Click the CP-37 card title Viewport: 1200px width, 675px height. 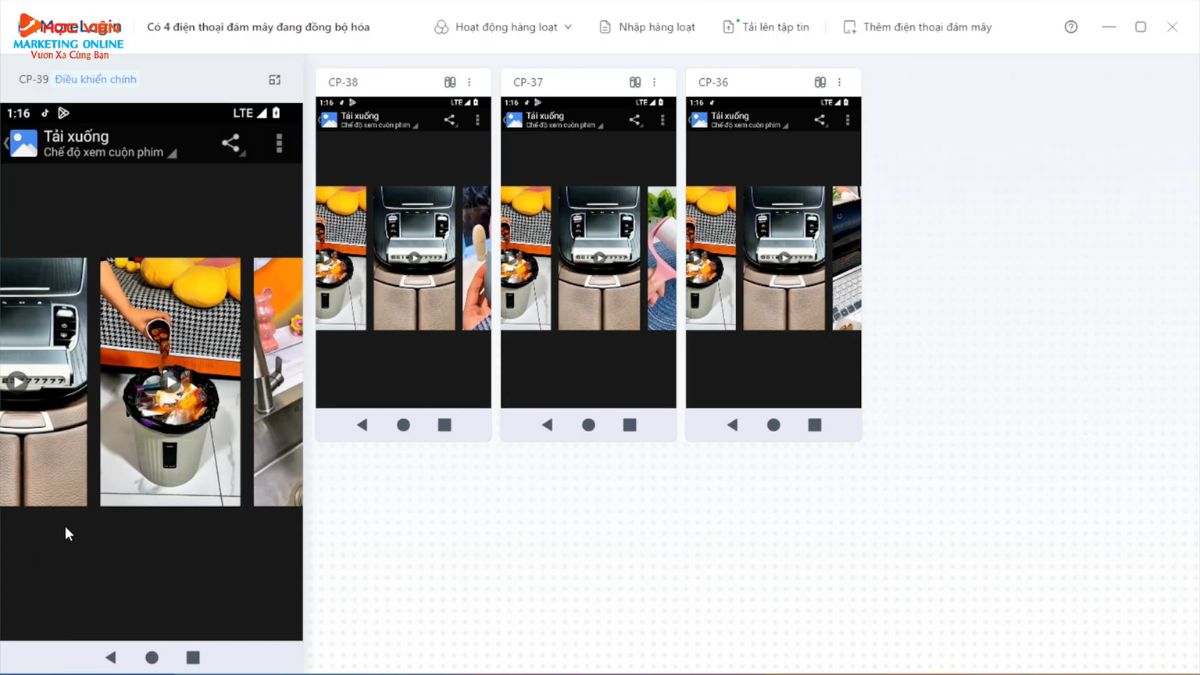pos(528,82)
